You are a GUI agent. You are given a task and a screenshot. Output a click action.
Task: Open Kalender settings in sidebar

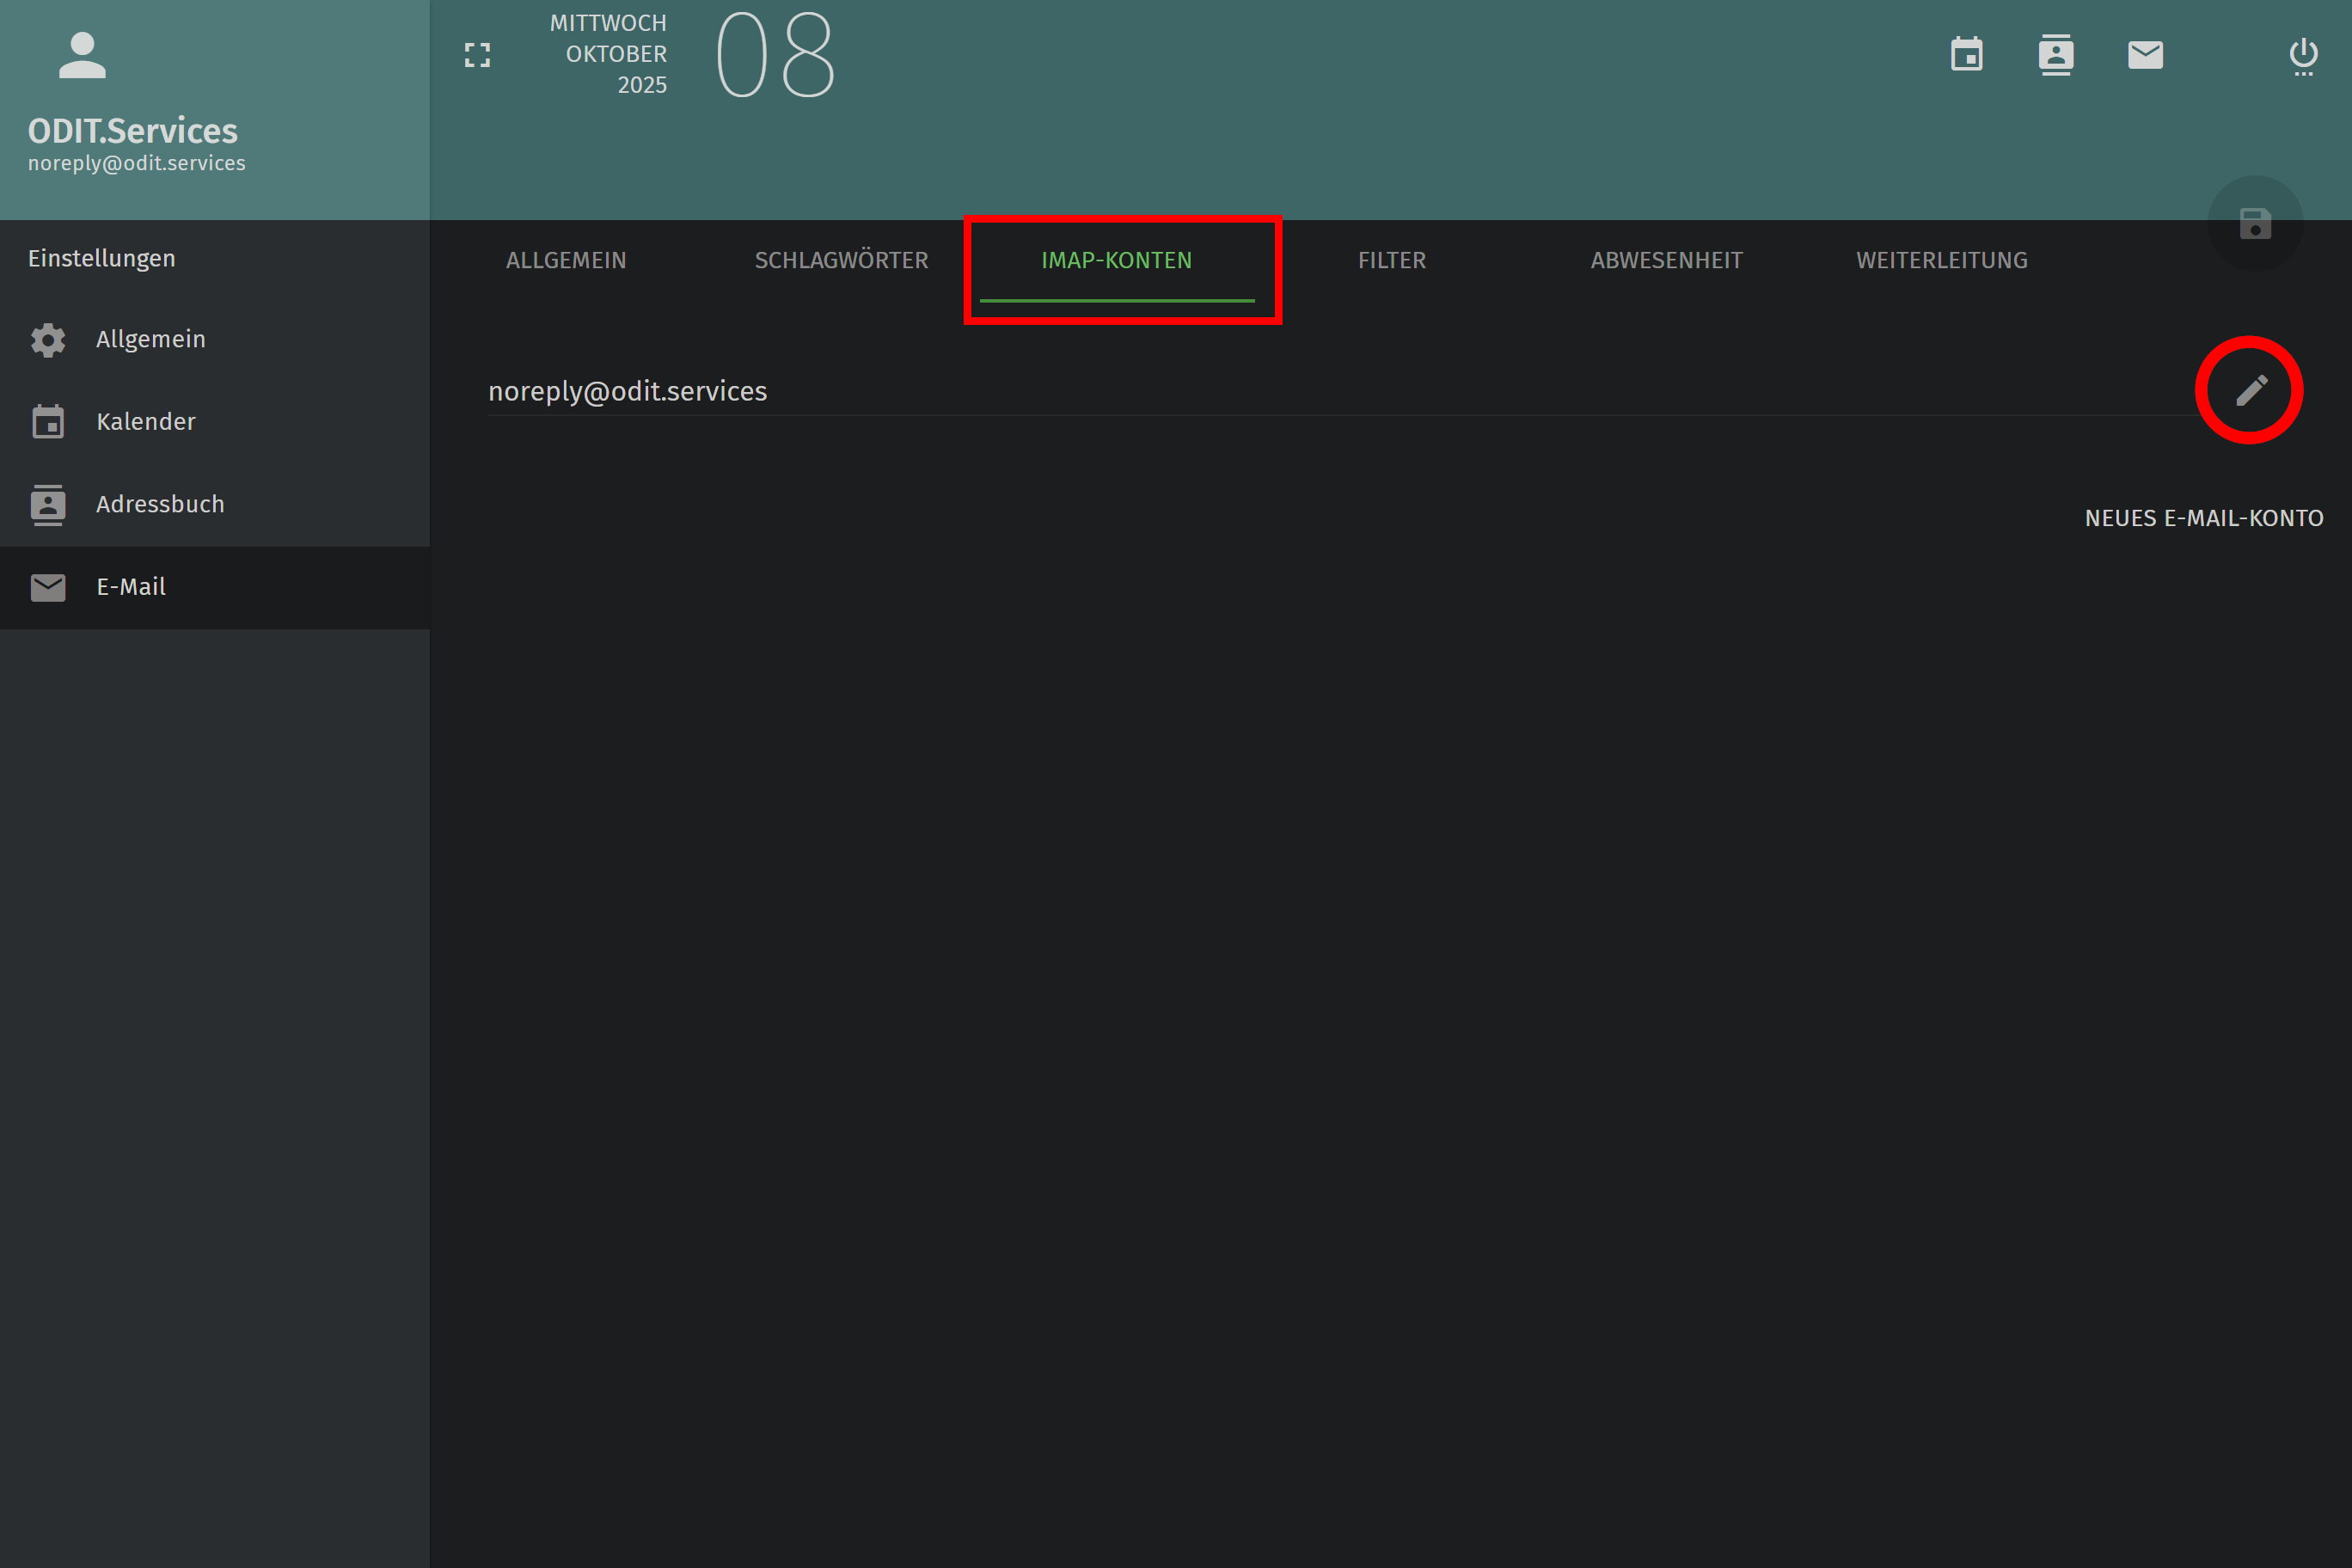point(146,422)
